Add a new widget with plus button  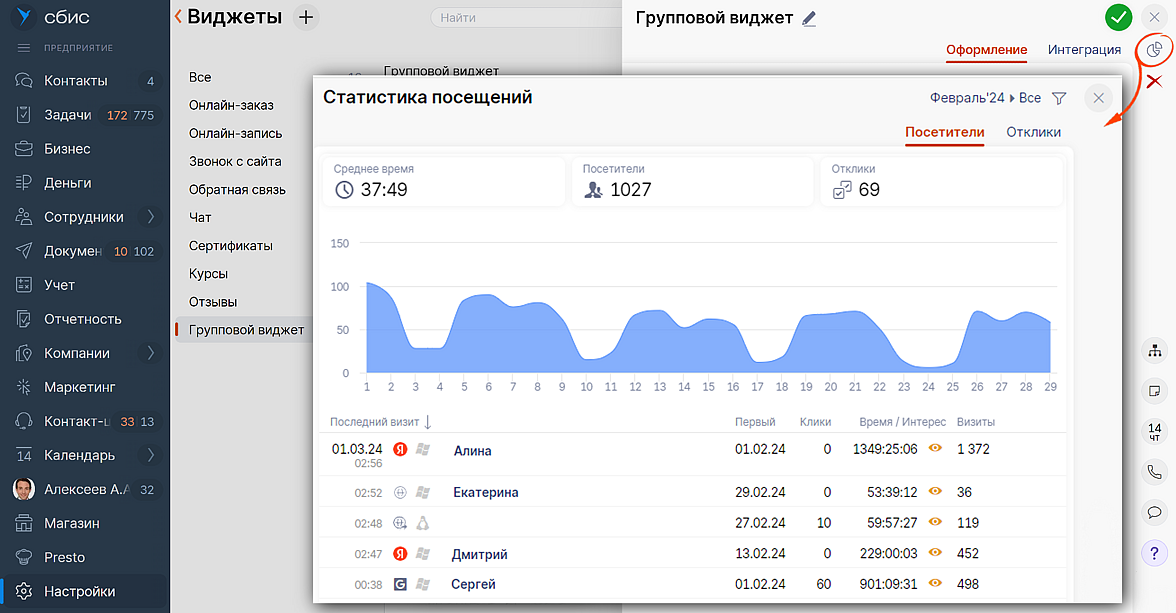tap(306, 17)
